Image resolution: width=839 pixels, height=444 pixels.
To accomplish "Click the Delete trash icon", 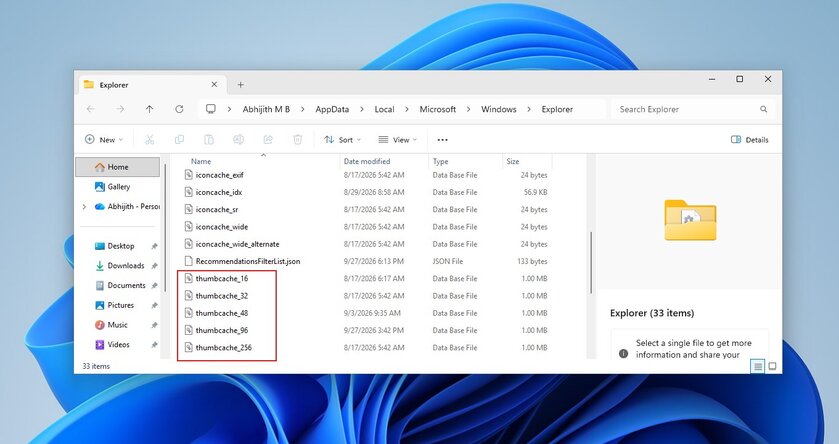I will [x=298, y=140].
